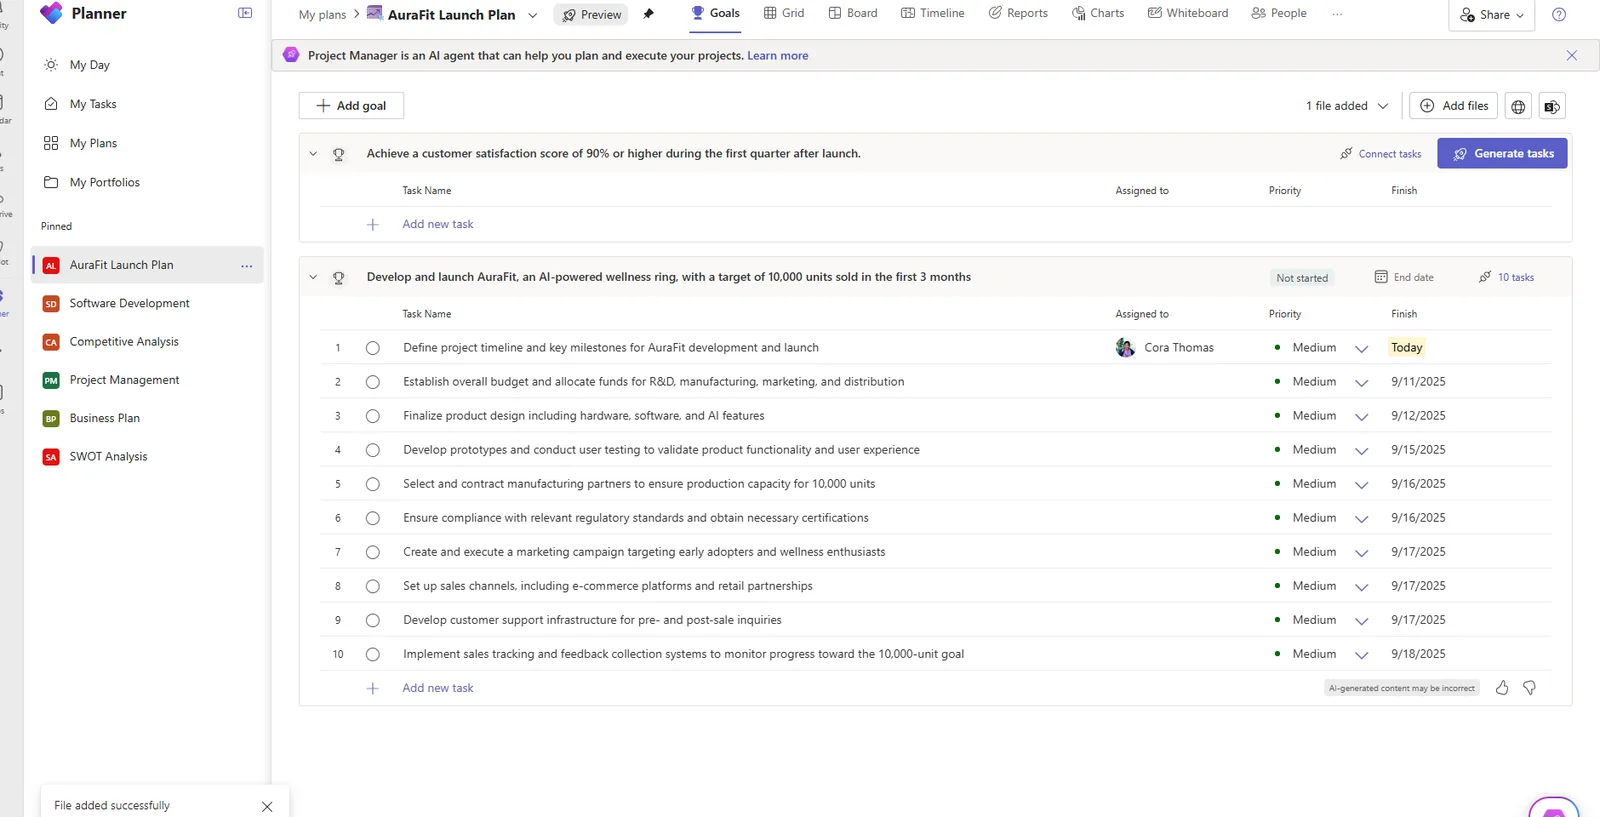This screenshot has height=817, width=1600.
Task: Mark Ensure compliance task complete
Action: pos(373,518)
